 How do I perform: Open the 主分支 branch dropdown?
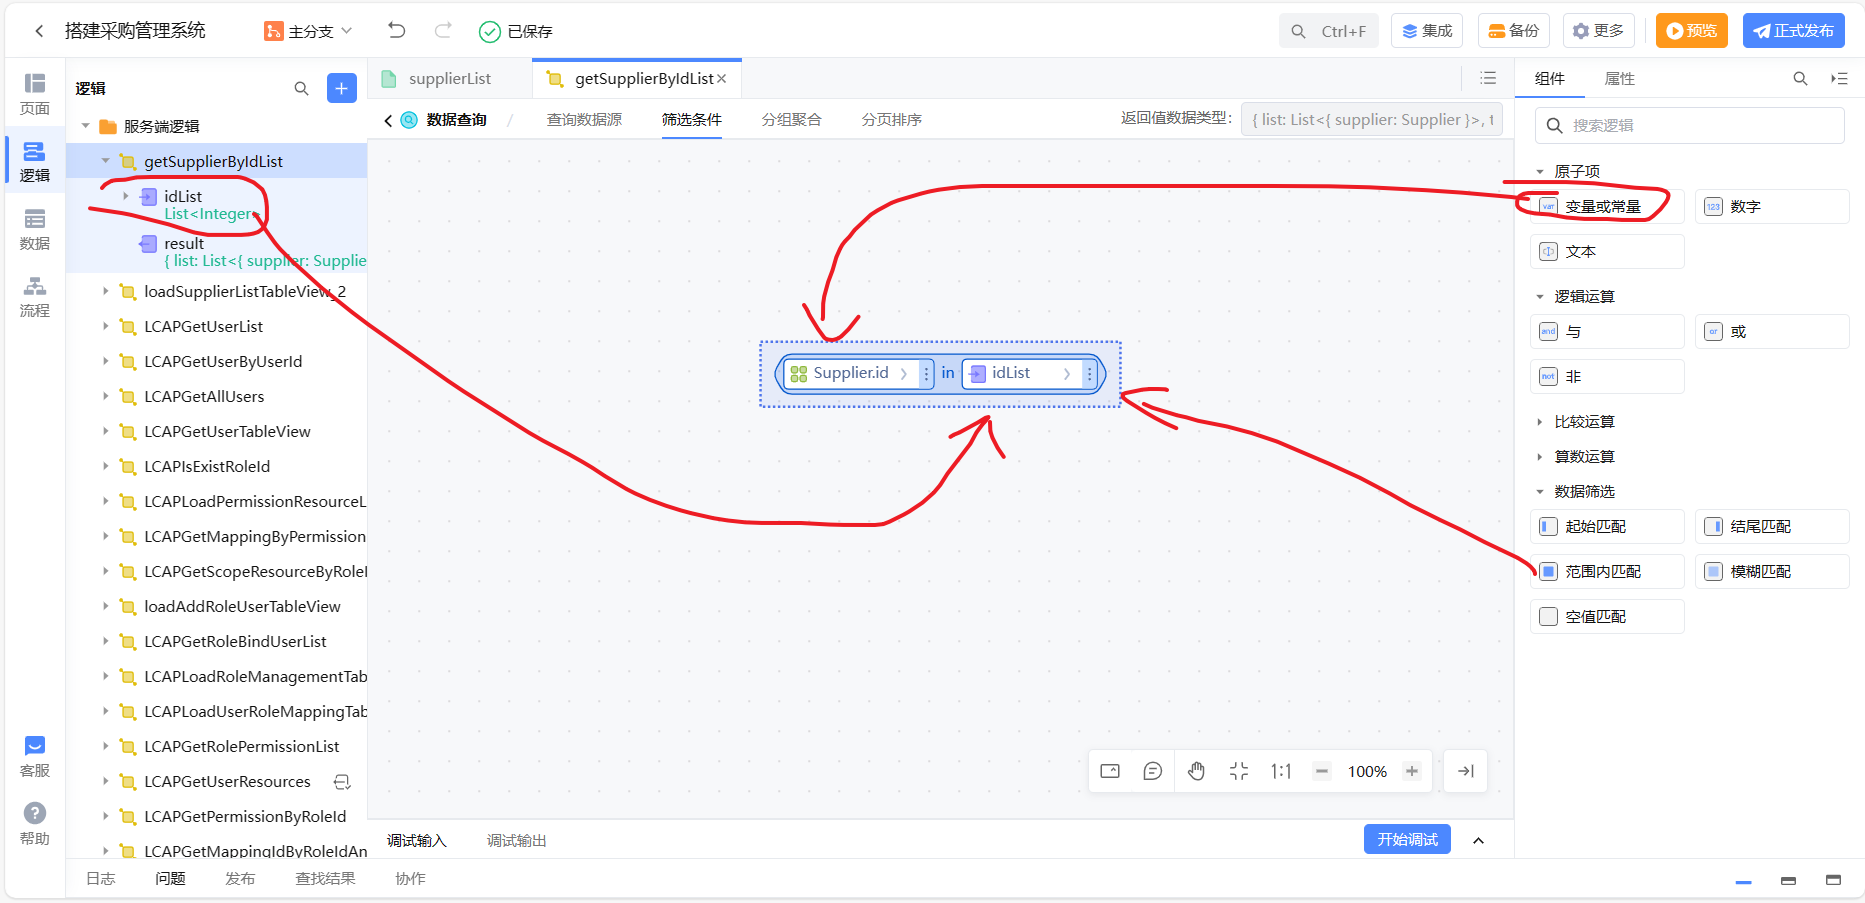308,31
